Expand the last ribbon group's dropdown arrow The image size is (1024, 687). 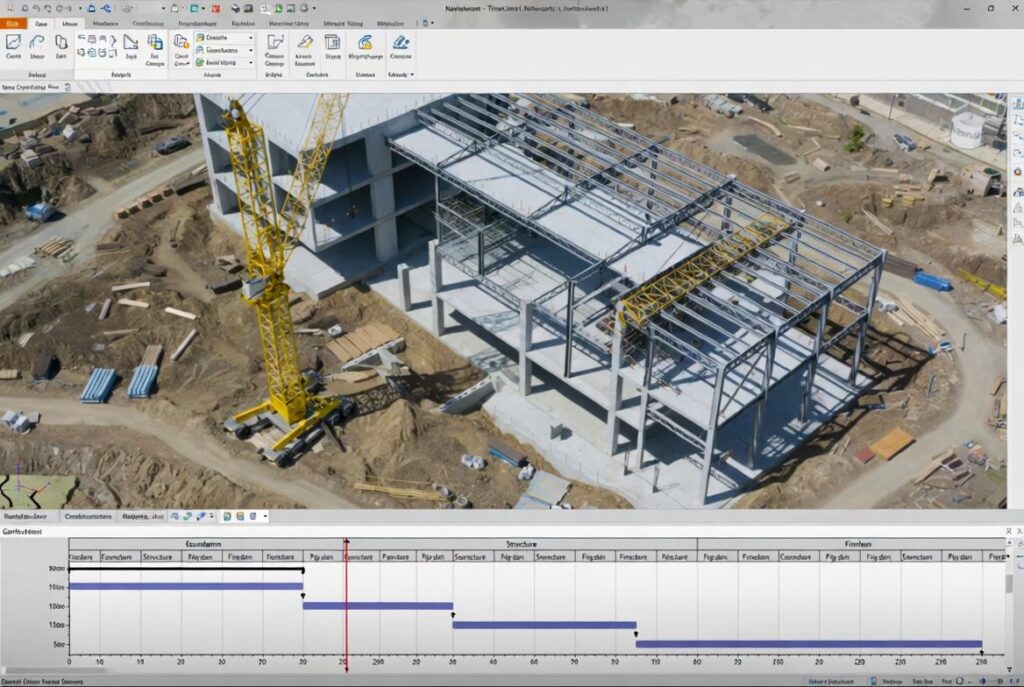(411, 75)
